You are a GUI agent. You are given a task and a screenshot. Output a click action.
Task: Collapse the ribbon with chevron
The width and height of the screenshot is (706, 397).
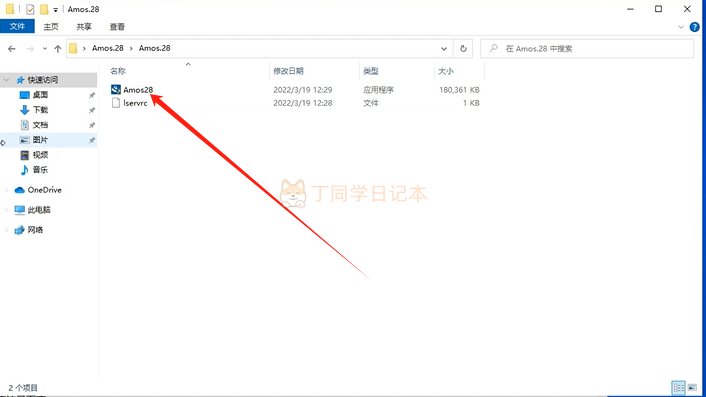point(681,27)
